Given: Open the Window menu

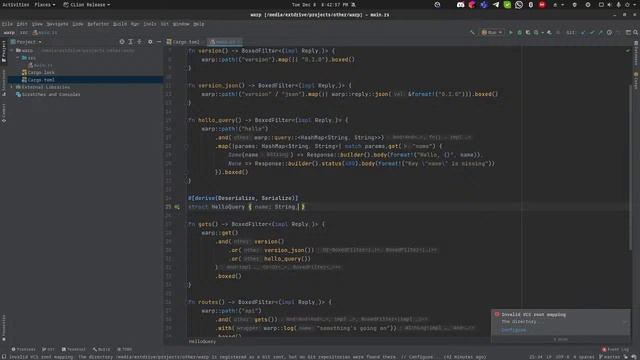Looking at the screenshot, I should point(181,24).
